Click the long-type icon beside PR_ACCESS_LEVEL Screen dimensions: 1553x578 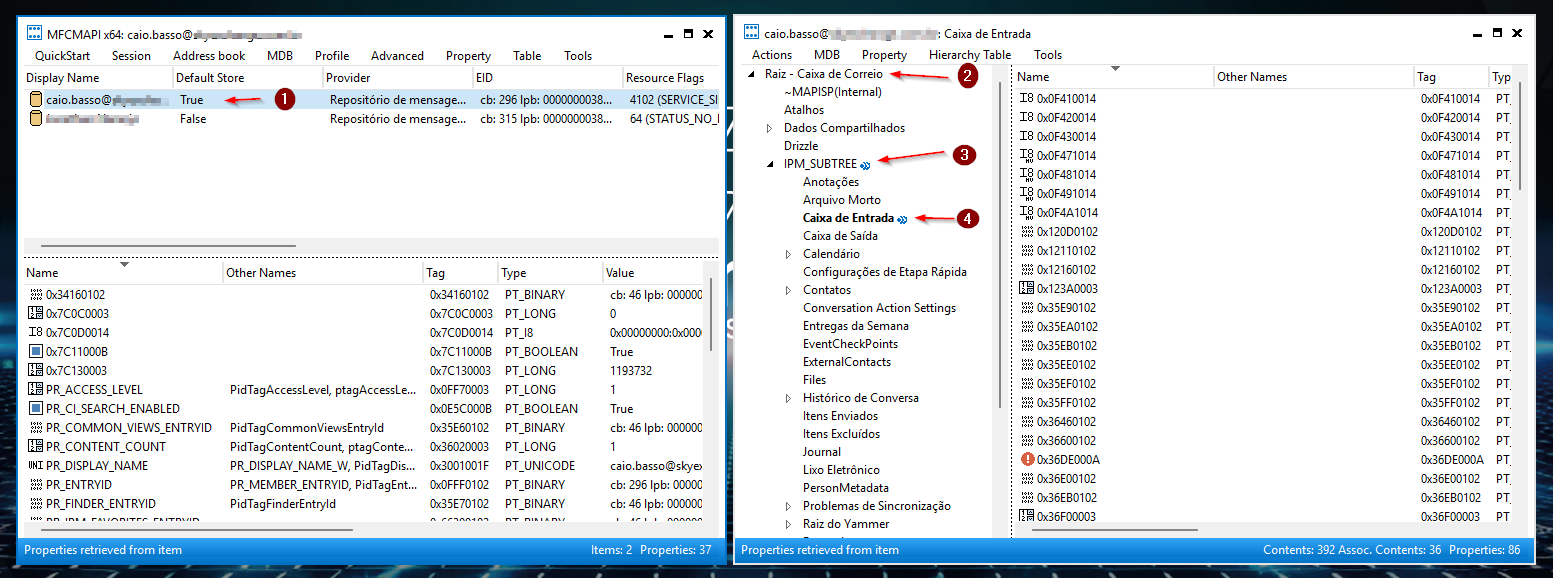tap(35, 390)
